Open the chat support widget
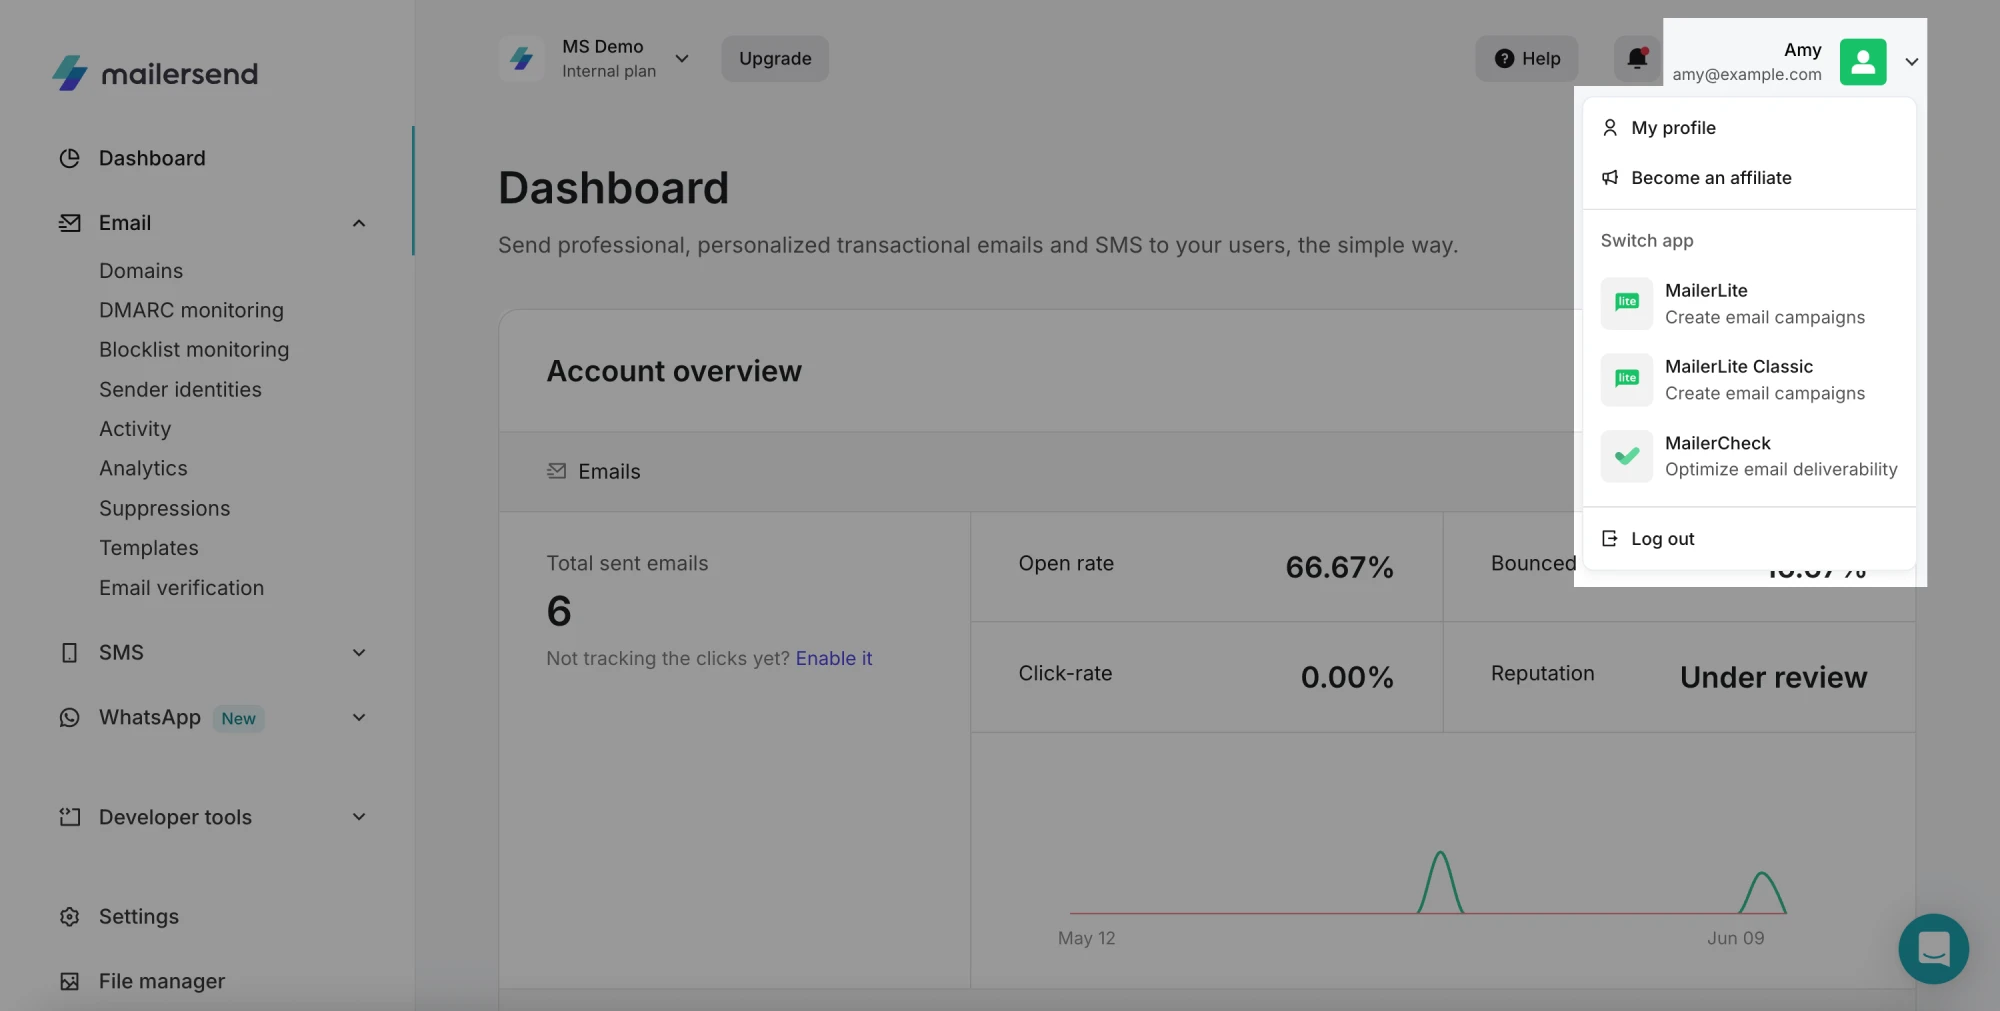2000x1011 pixels. (1933, 948)
